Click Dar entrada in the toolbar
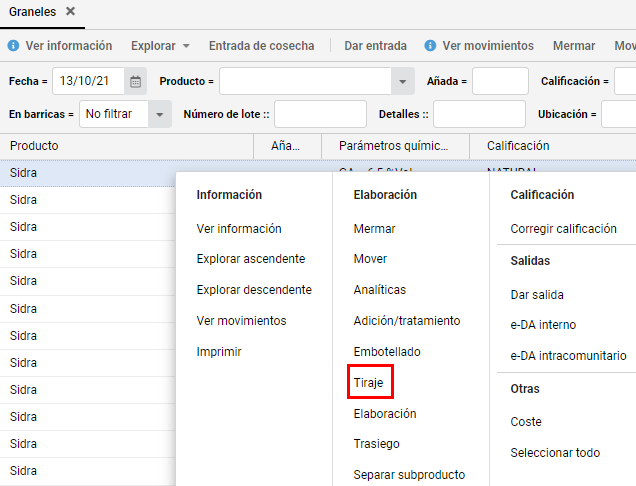Screen dimensions: 636x486 coord(375,46)
